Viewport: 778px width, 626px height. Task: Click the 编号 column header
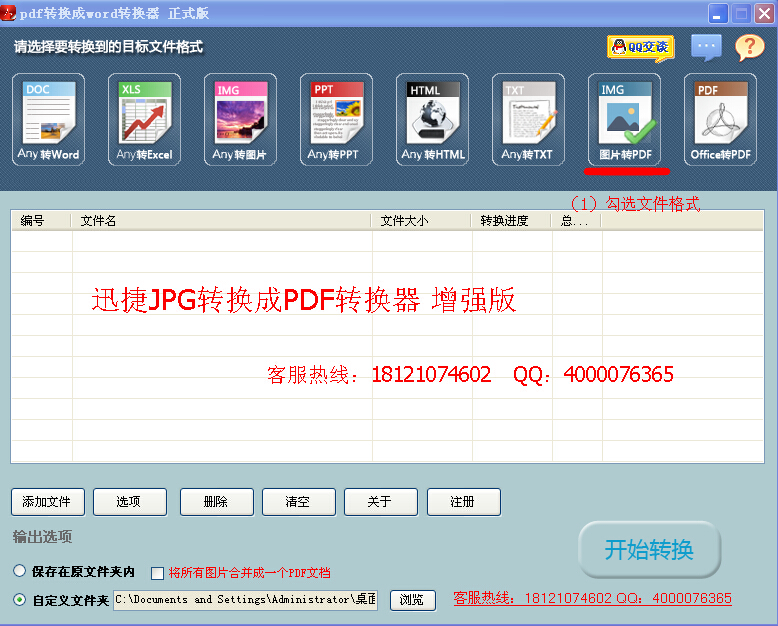(x=41, y=221)
